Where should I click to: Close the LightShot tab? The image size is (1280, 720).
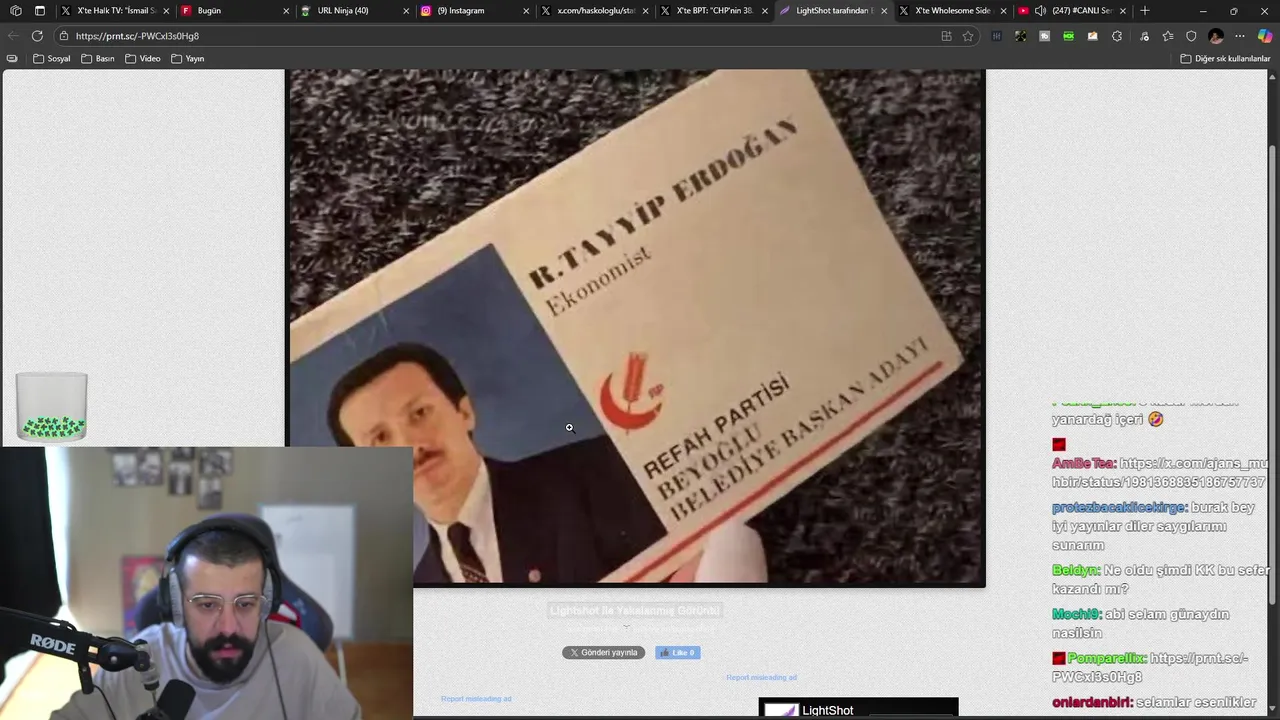pyautogui.click(x=884, y=11)
